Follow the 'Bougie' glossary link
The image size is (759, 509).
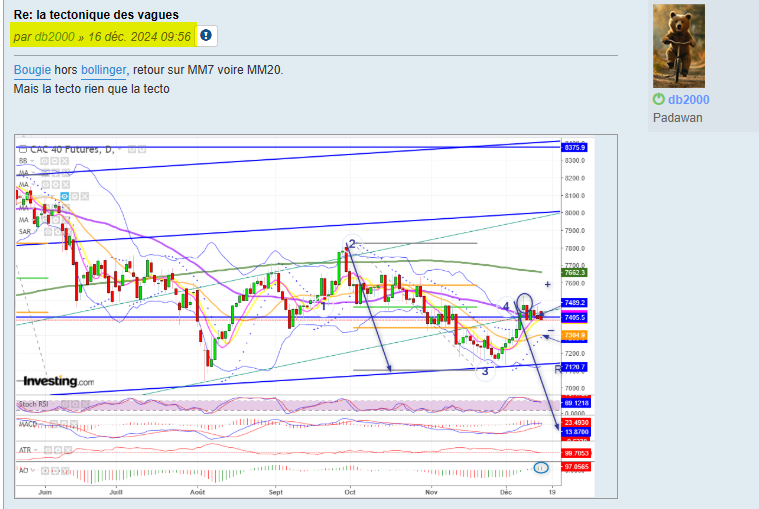coord(32,70)
